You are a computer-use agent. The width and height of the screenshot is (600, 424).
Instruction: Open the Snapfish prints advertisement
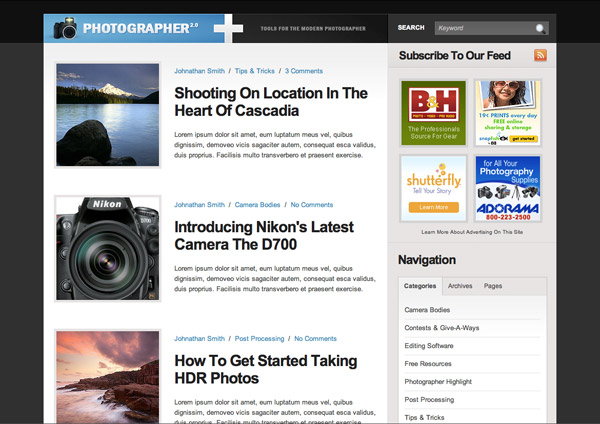(x=507, y=113)
